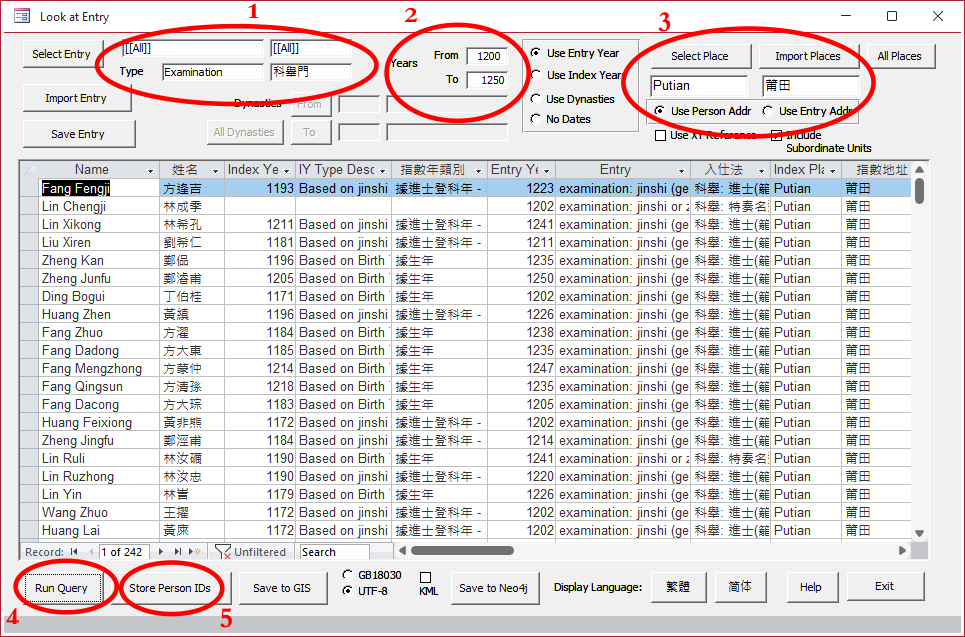This screenshot has width=965, height=637.
Task: Click the Unfiltered filter funnel icon
Action: tap(223, 552)
